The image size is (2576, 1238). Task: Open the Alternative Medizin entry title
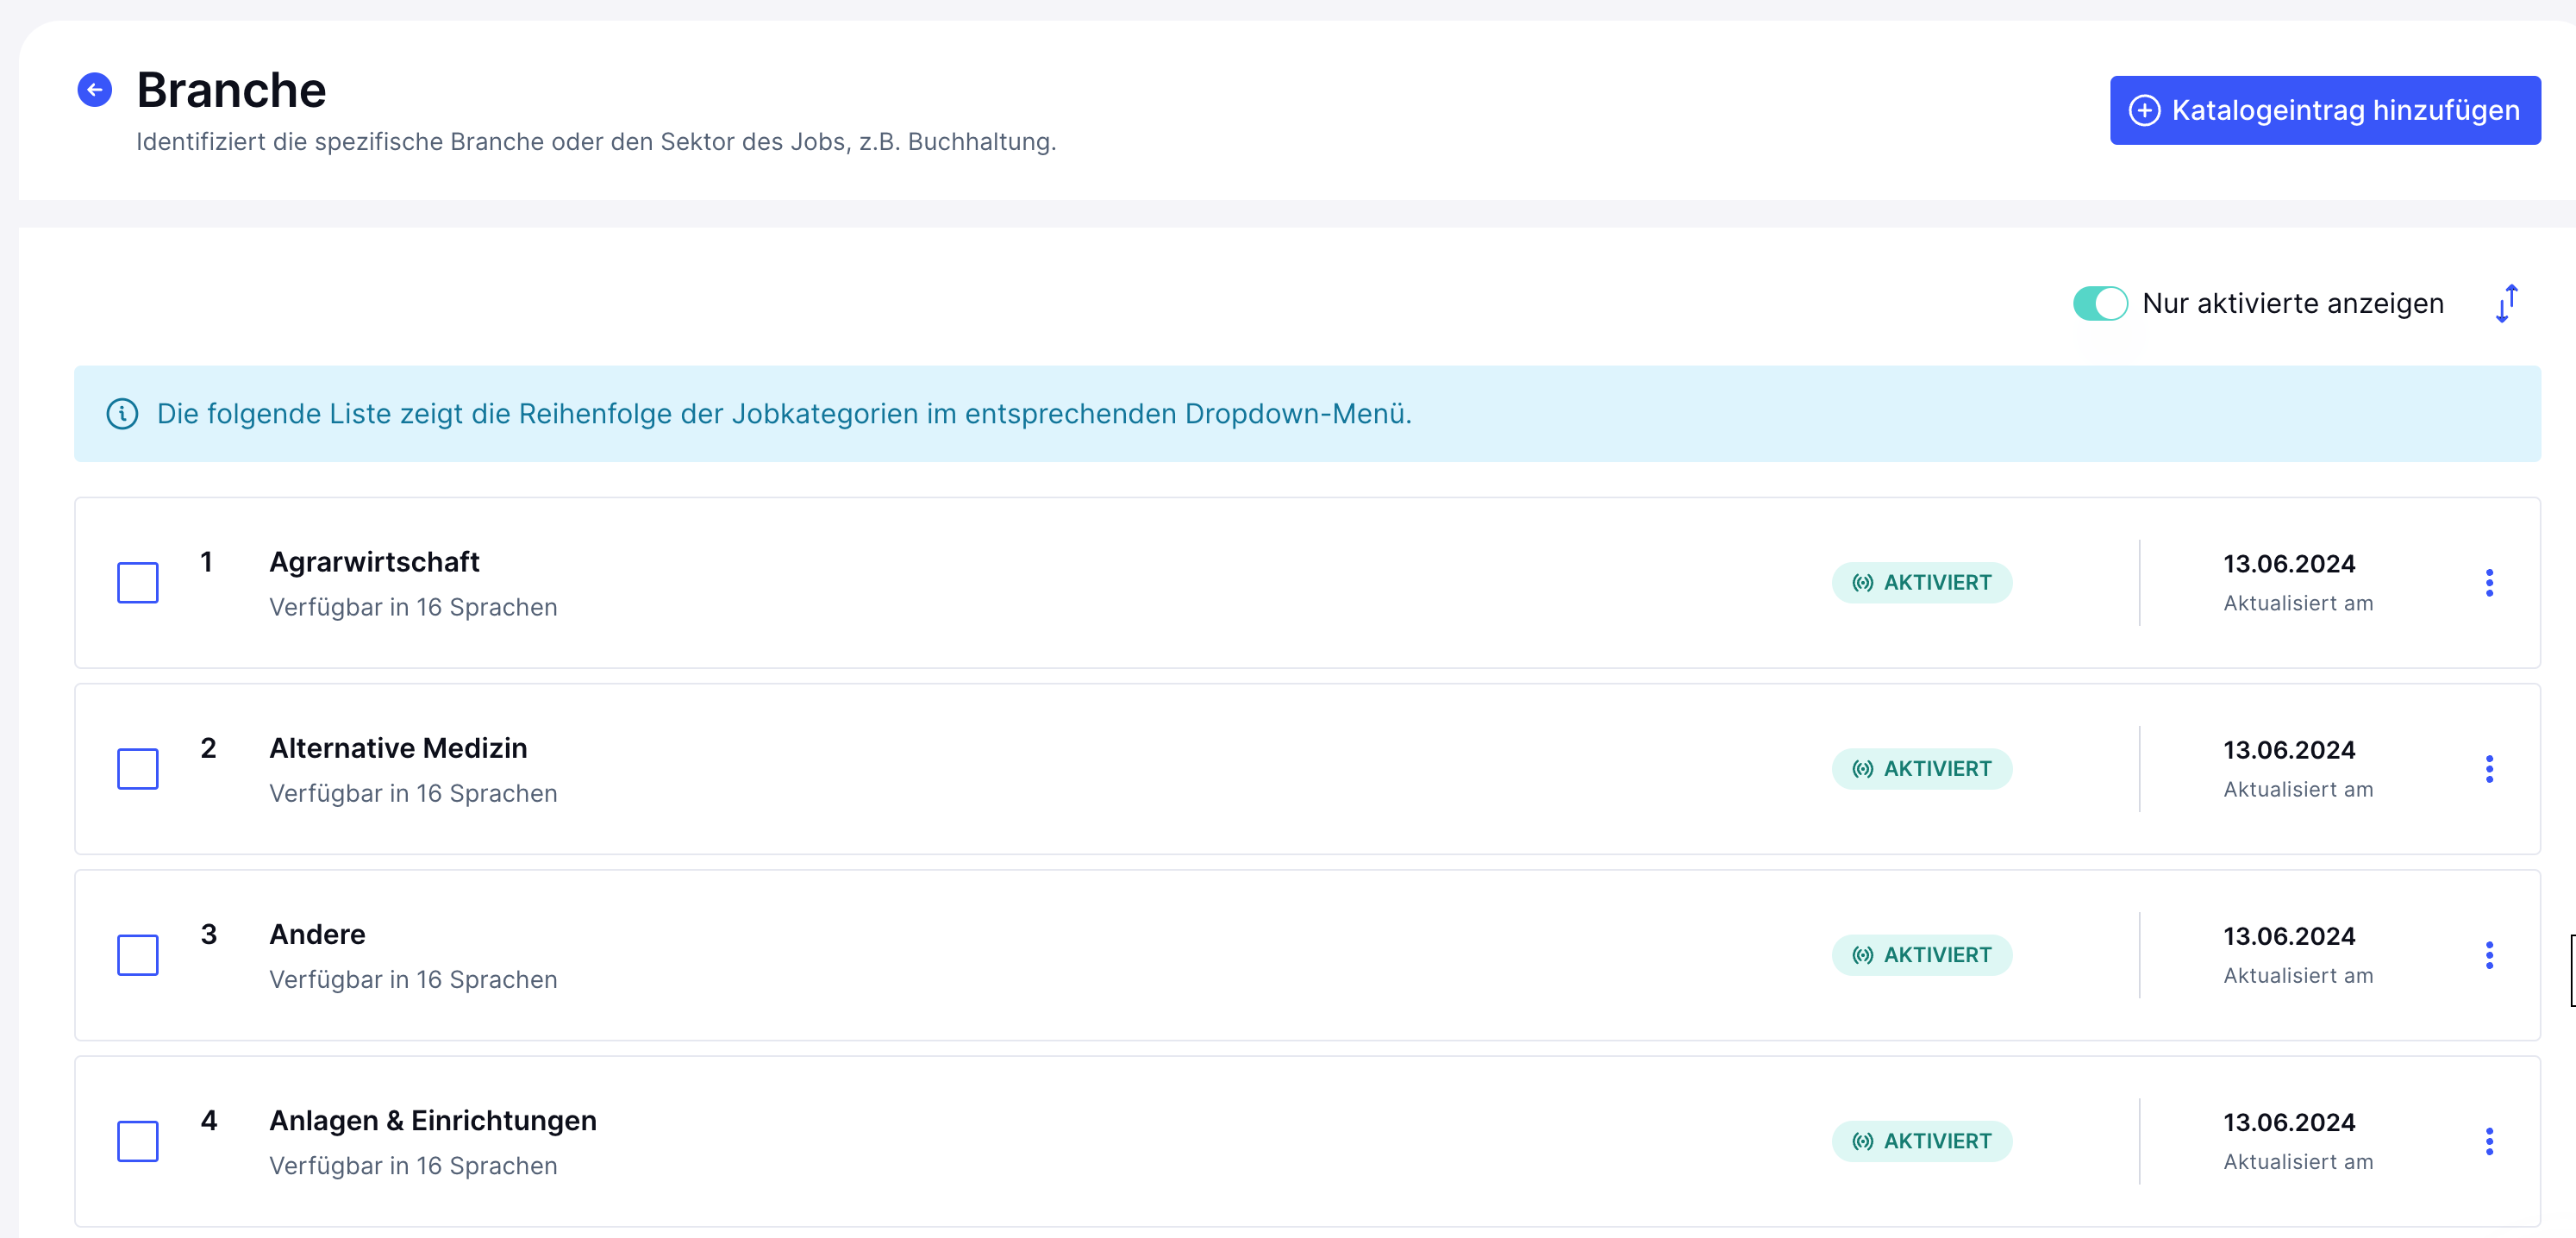pyautogui.click(x=398, y=748)
